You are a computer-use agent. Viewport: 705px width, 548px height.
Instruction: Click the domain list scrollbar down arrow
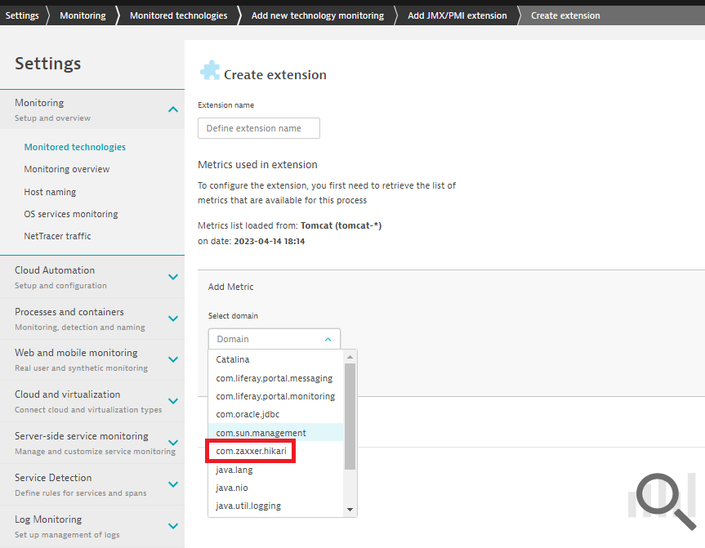(x=350, y=509)
